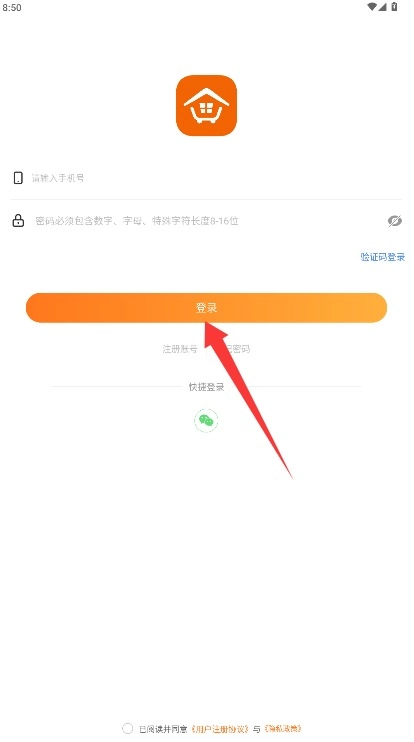Tap the 快捷登录 quick login label
This screenshot has width=414, height=742.
click(206, 387)
